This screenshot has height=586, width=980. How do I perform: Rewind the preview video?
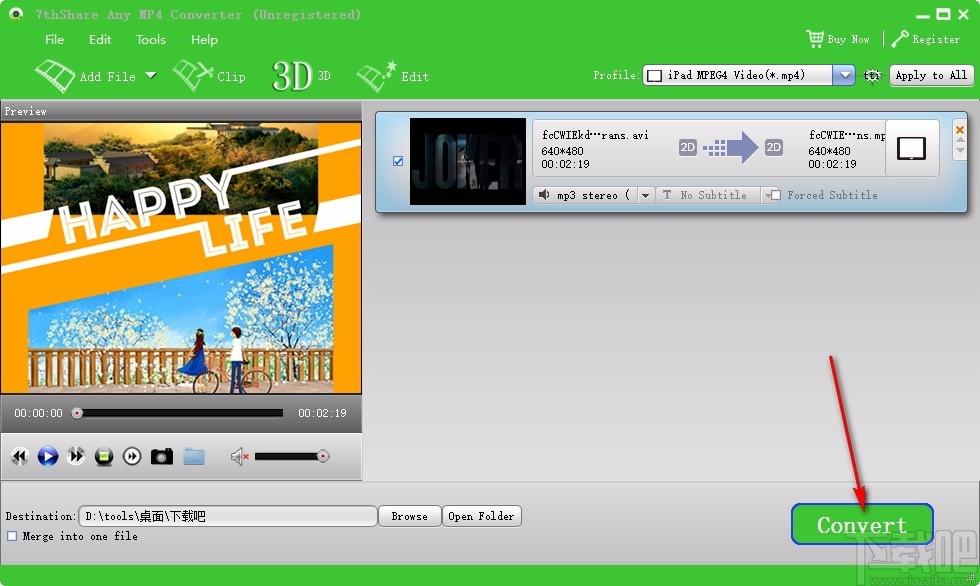coord(19,457)
